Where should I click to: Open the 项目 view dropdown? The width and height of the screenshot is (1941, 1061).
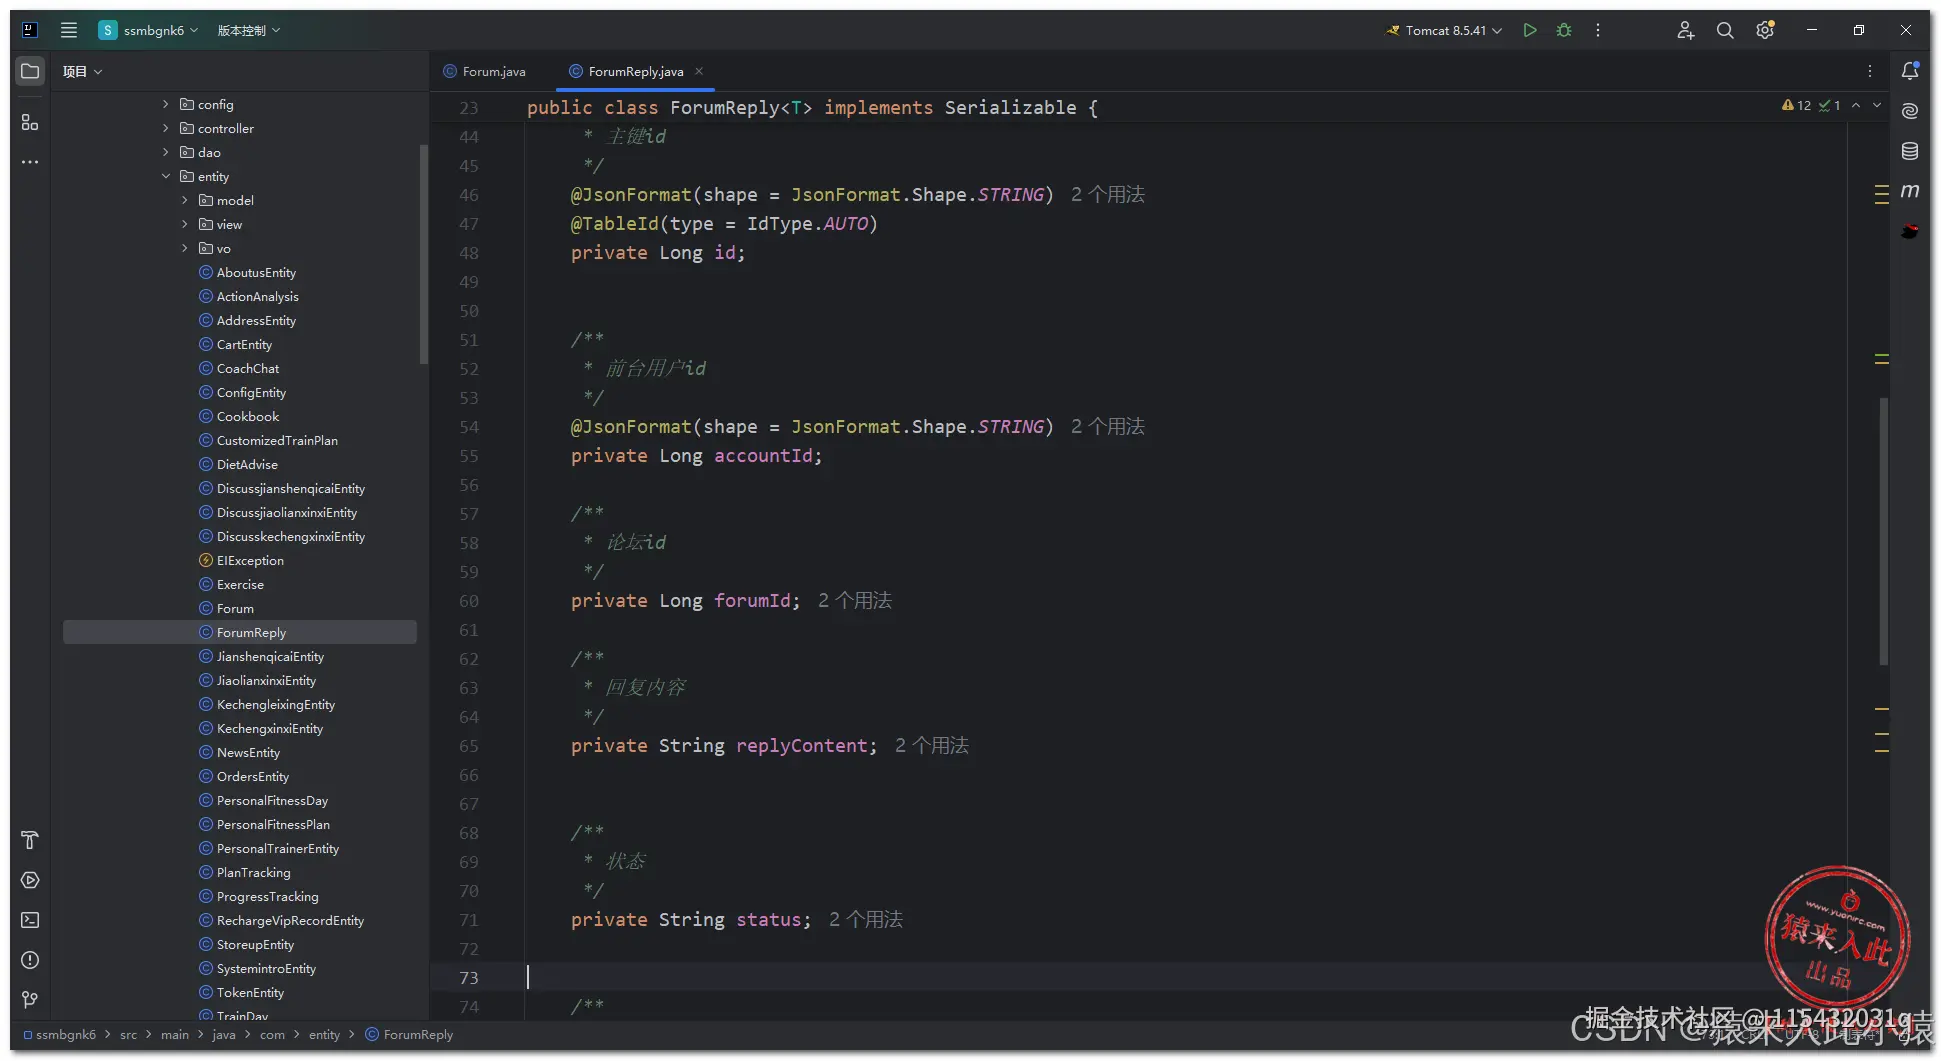pyautogui.click(x=83, y=71)
